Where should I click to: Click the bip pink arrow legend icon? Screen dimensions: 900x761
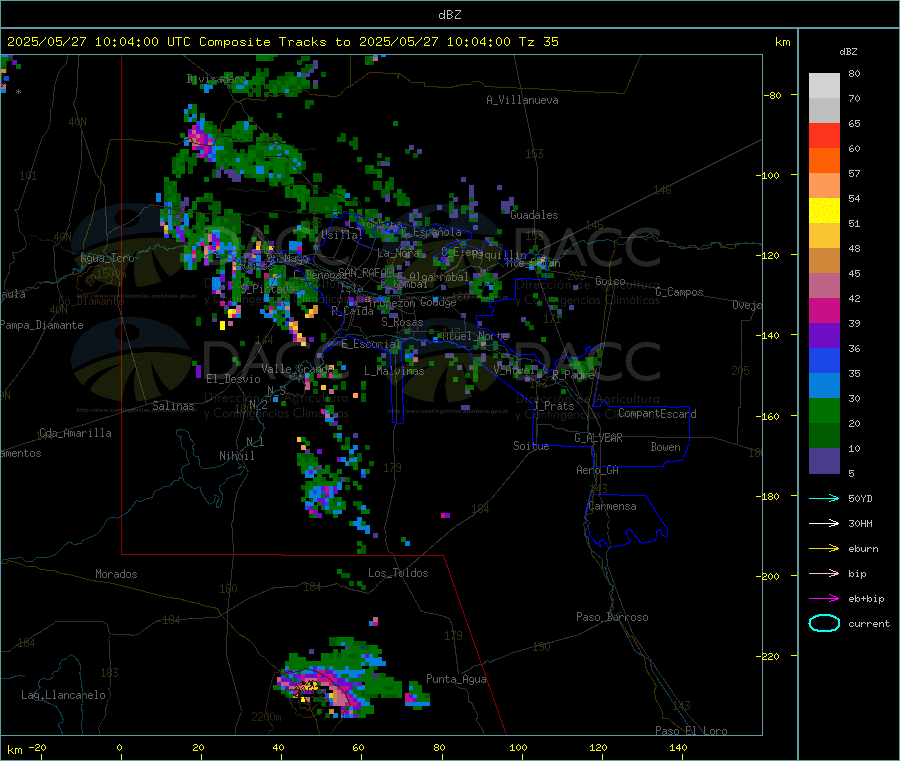tap(824, 573)
